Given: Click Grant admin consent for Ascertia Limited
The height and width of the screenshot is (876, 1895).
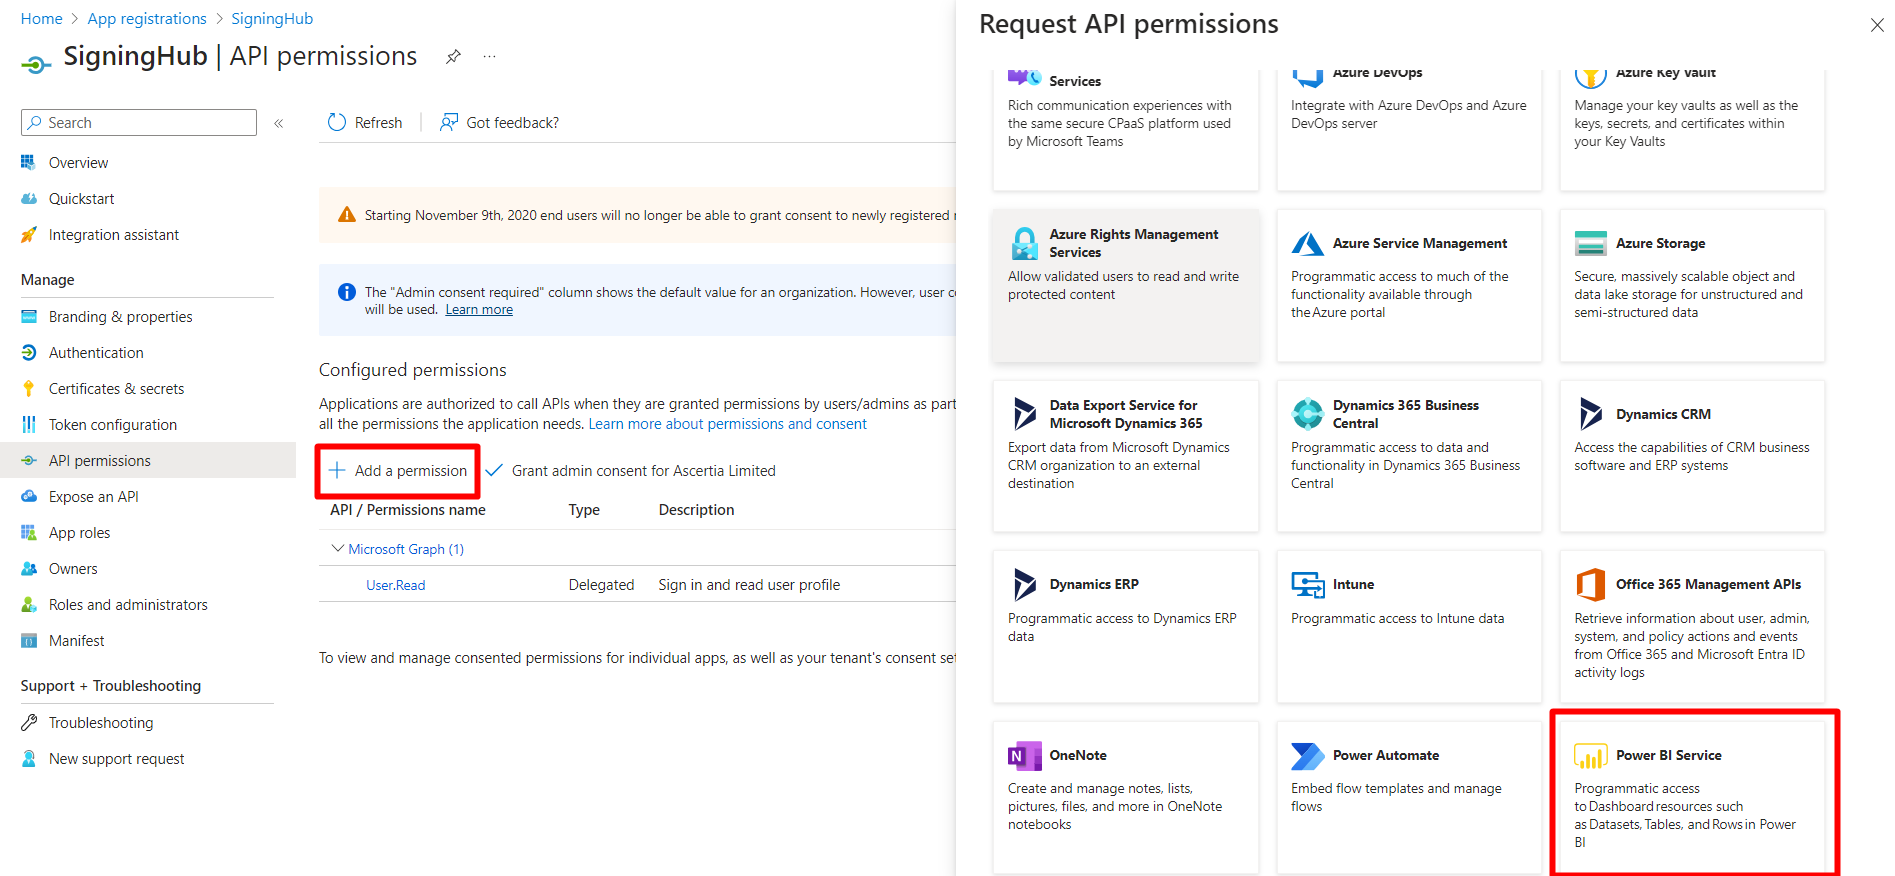Looking at the screenshot, I should (x=631, y=470).
